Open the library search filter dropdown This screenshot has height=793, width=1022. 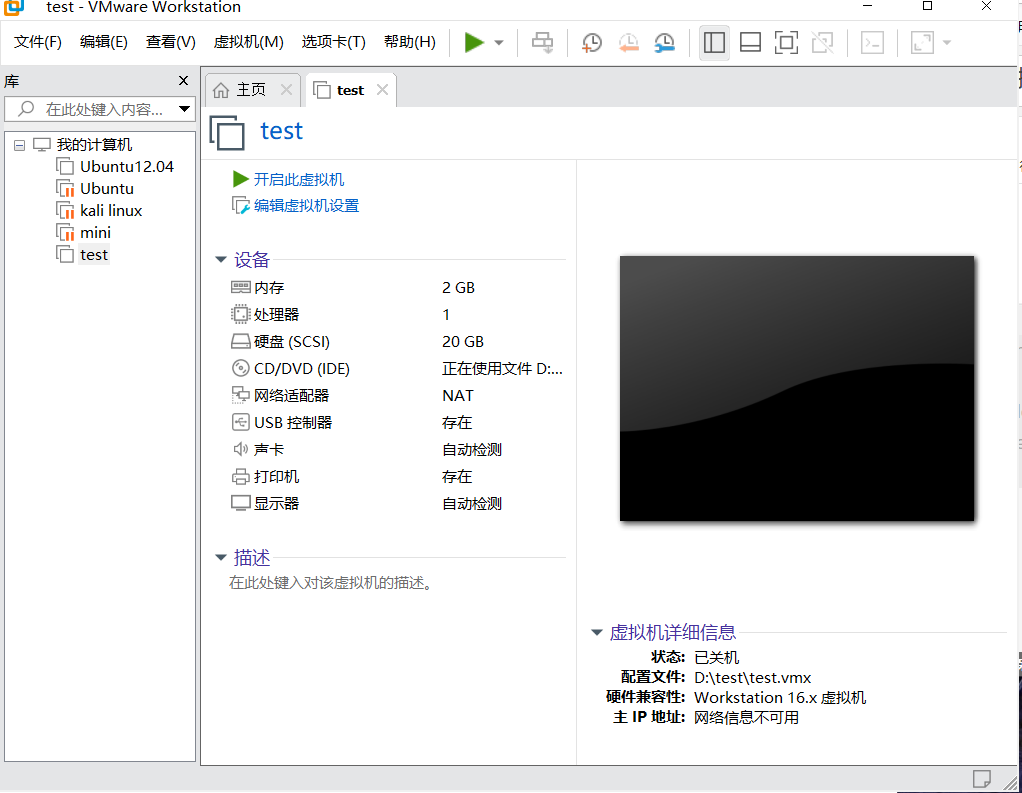click(x=183, y=109)
